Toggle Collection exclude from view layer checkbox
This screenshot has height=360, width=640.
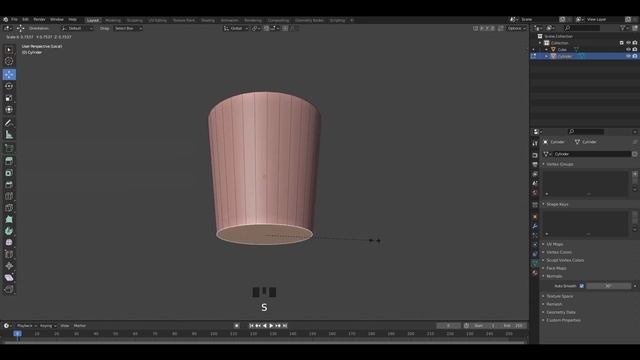pyautogui.click(x=622, y=43)
